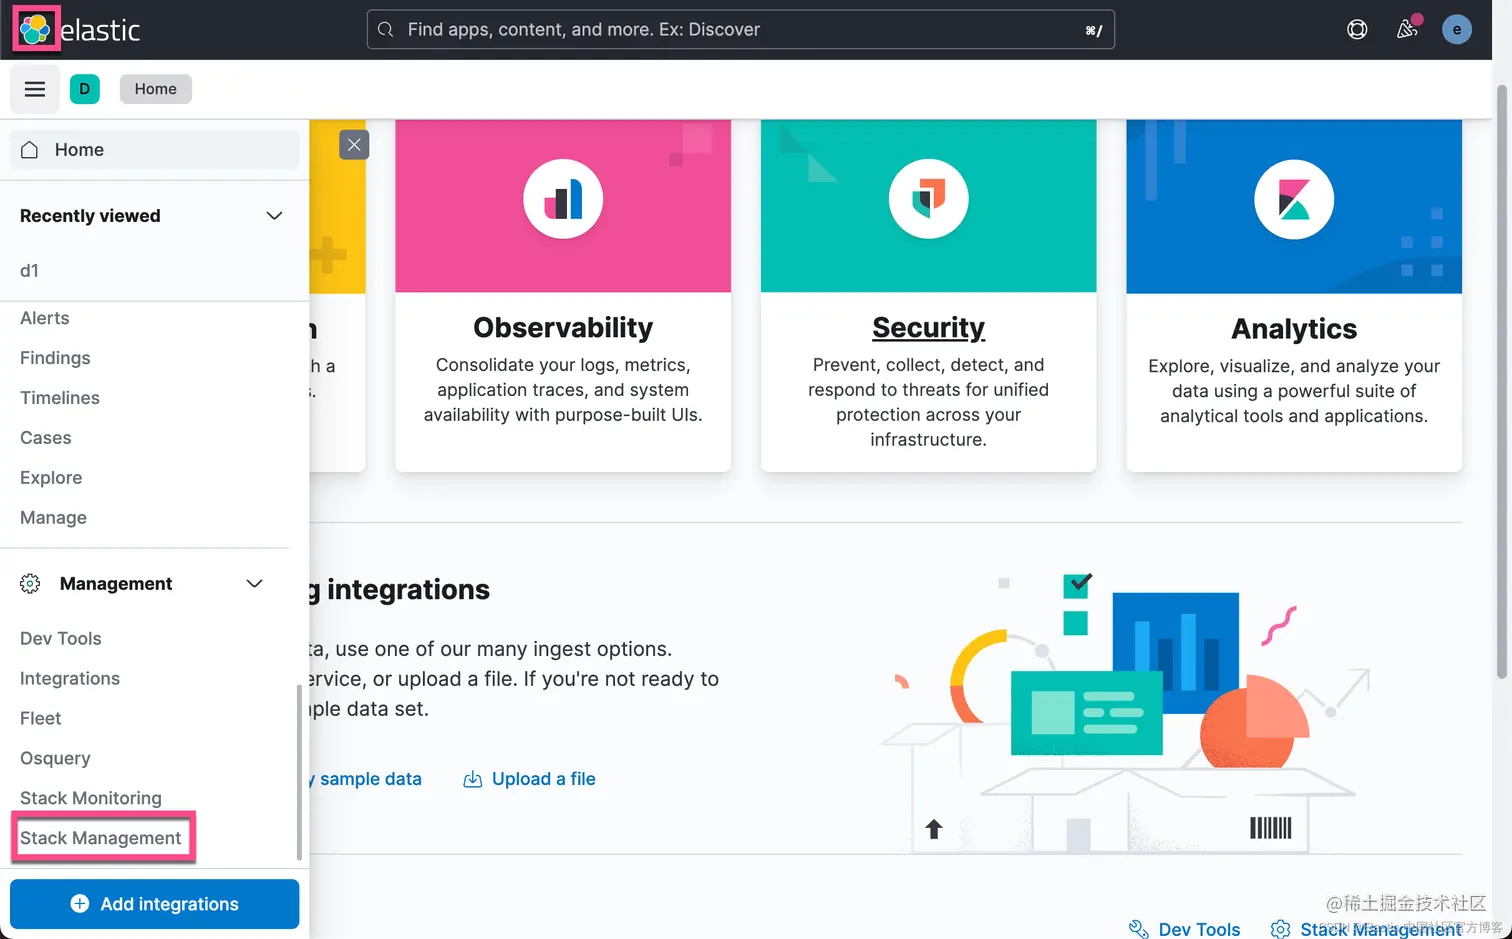Click the Observability card icon
The height and width of the screenshot is (939, 1512).
[563, 199]
